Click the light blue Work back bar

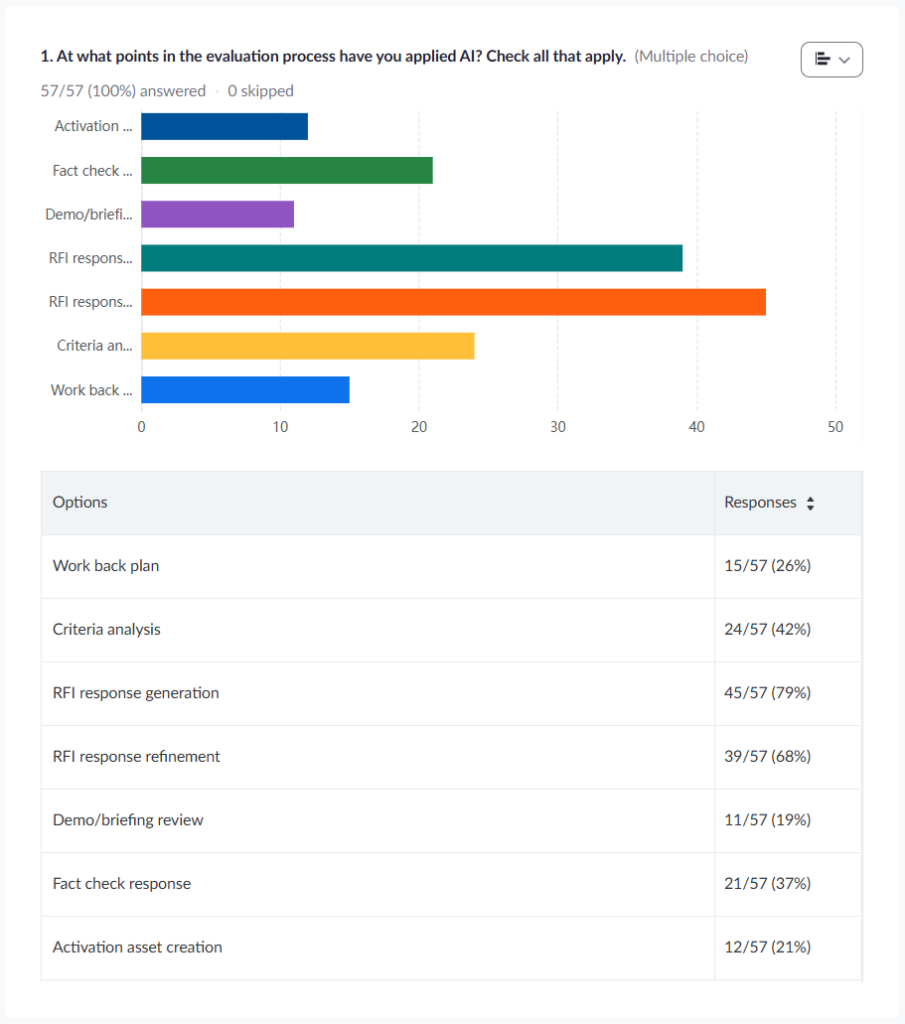[245, 390]
